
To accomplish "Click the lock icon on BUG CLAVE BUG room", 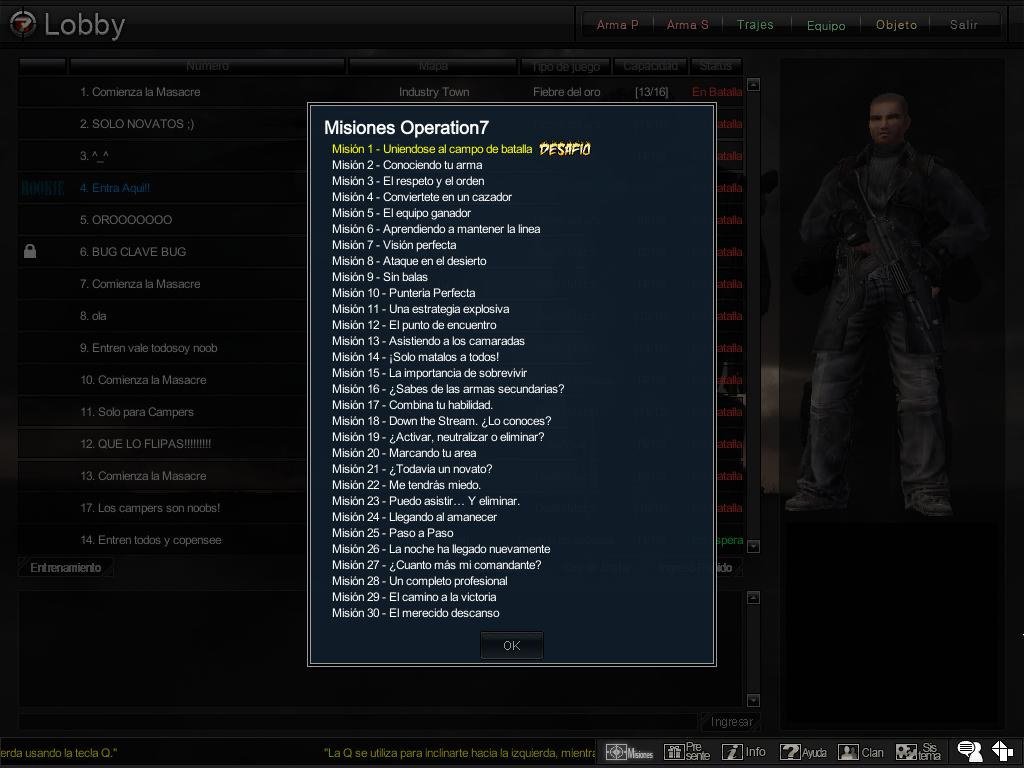I will point(30,251).
